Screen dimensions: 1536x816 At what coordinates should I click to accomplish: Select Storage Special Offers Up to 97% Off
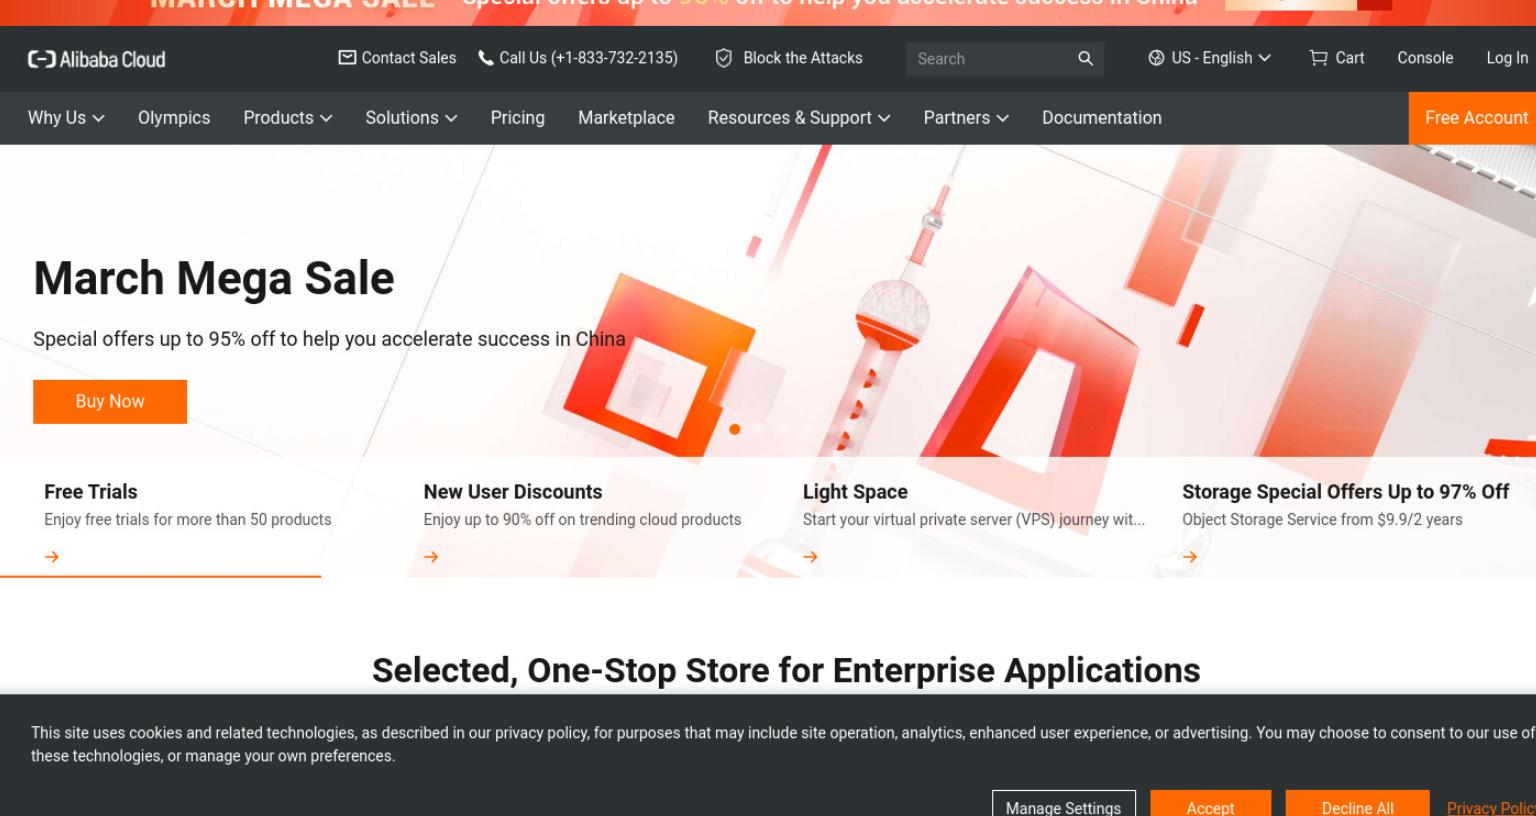pyautogui.click(x=1346, y=492)
